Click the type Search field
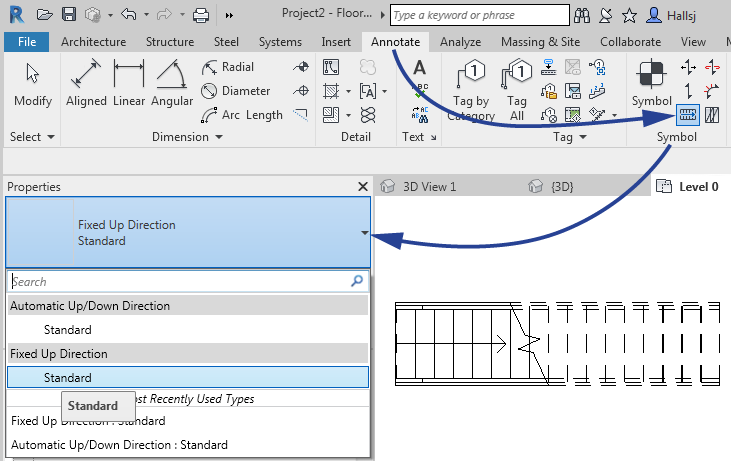 coord(180,282)
